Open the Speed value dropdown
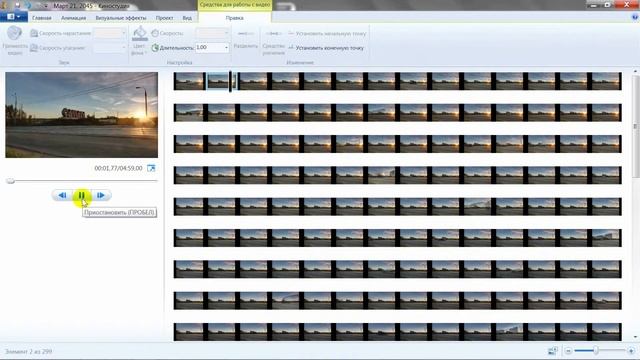The width and height of the screenshot is (640, 360). click(x=226, y=33)
